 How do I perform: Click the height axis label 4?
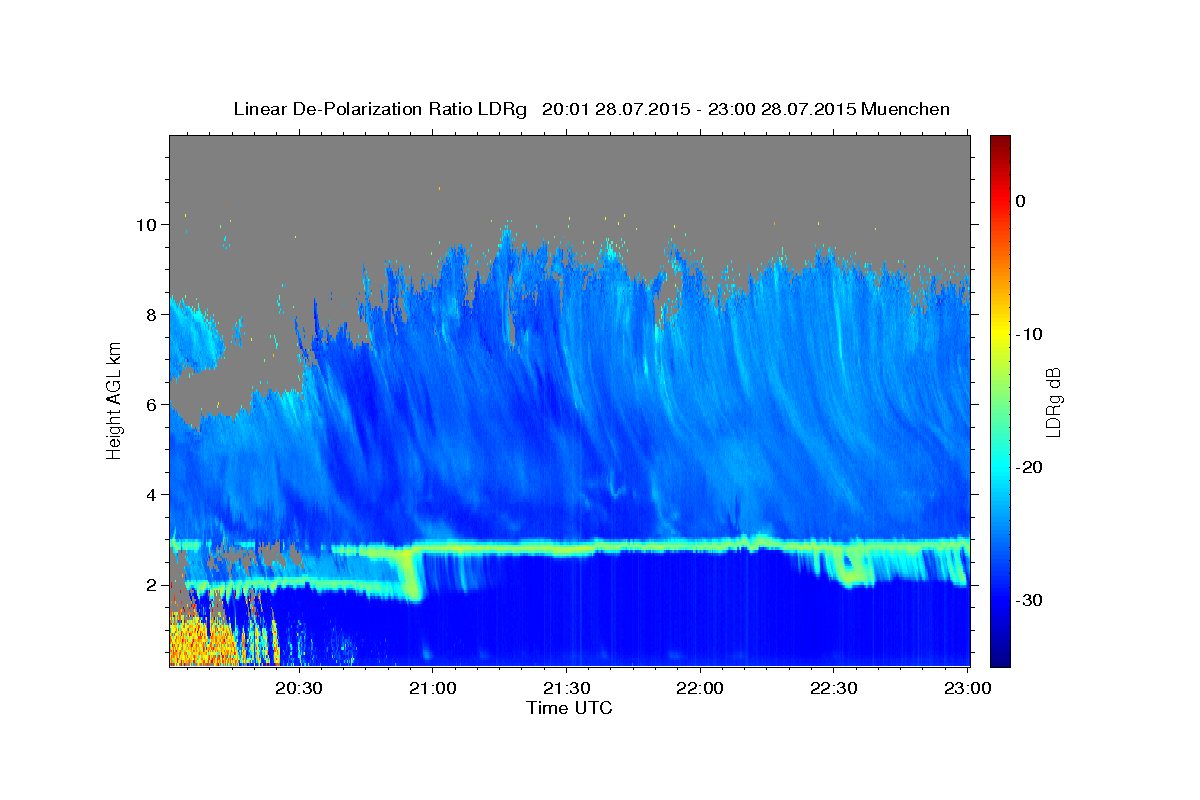153,494
